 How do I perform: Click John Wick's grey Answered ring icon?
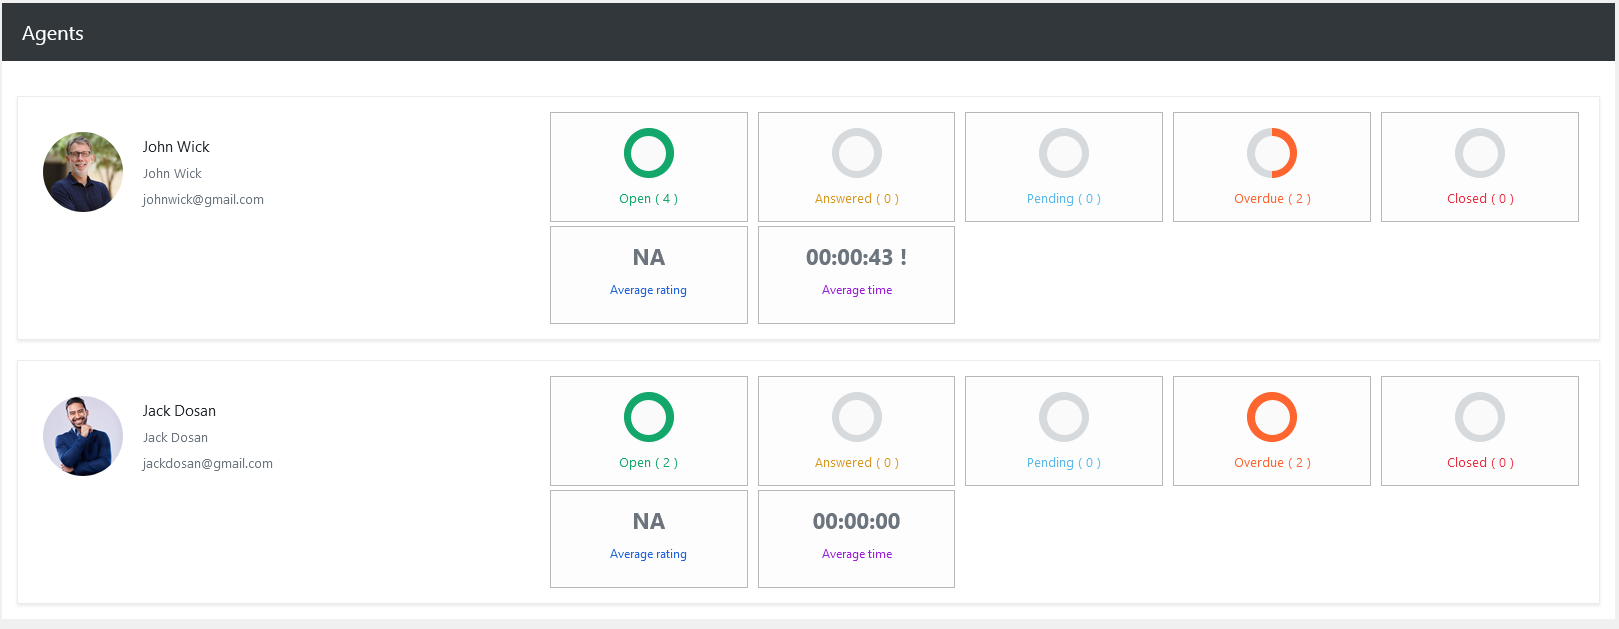point(856,153)
